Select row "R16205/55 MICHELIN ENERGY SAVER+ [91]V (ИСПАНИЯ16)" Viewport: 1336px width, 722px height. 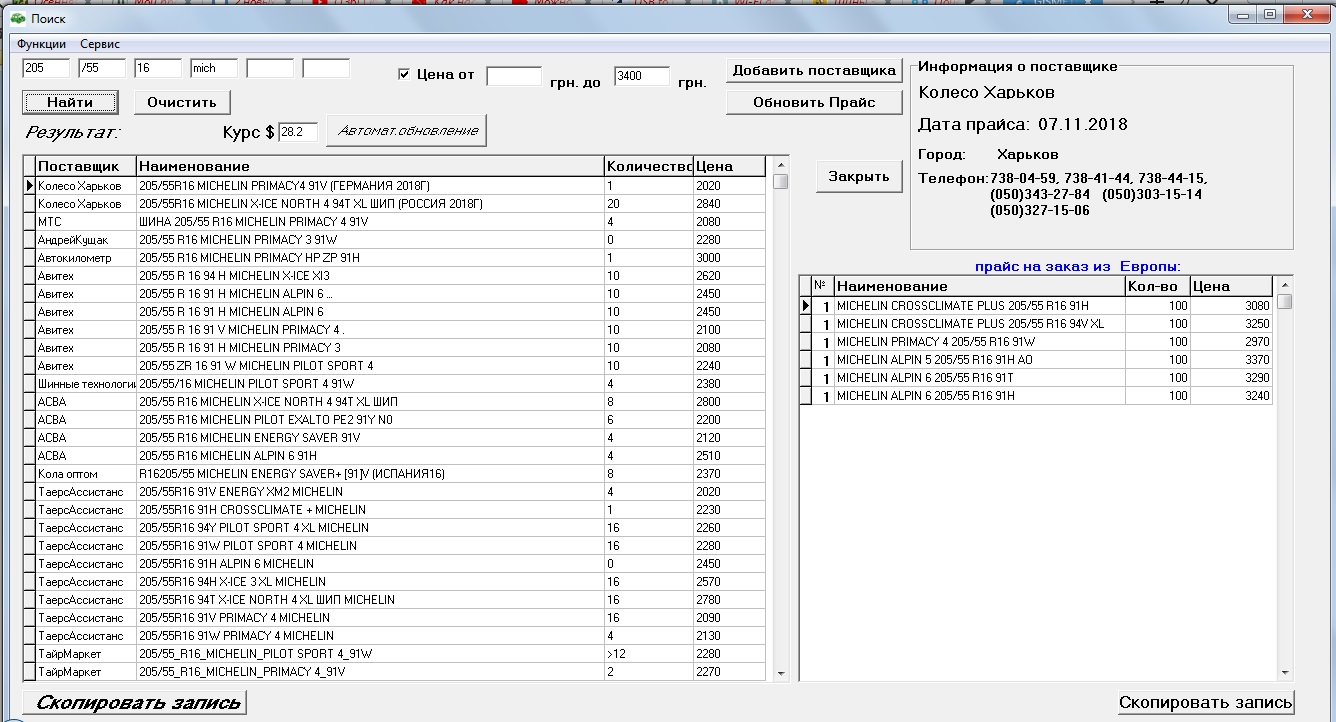click(x=394, y=474)
